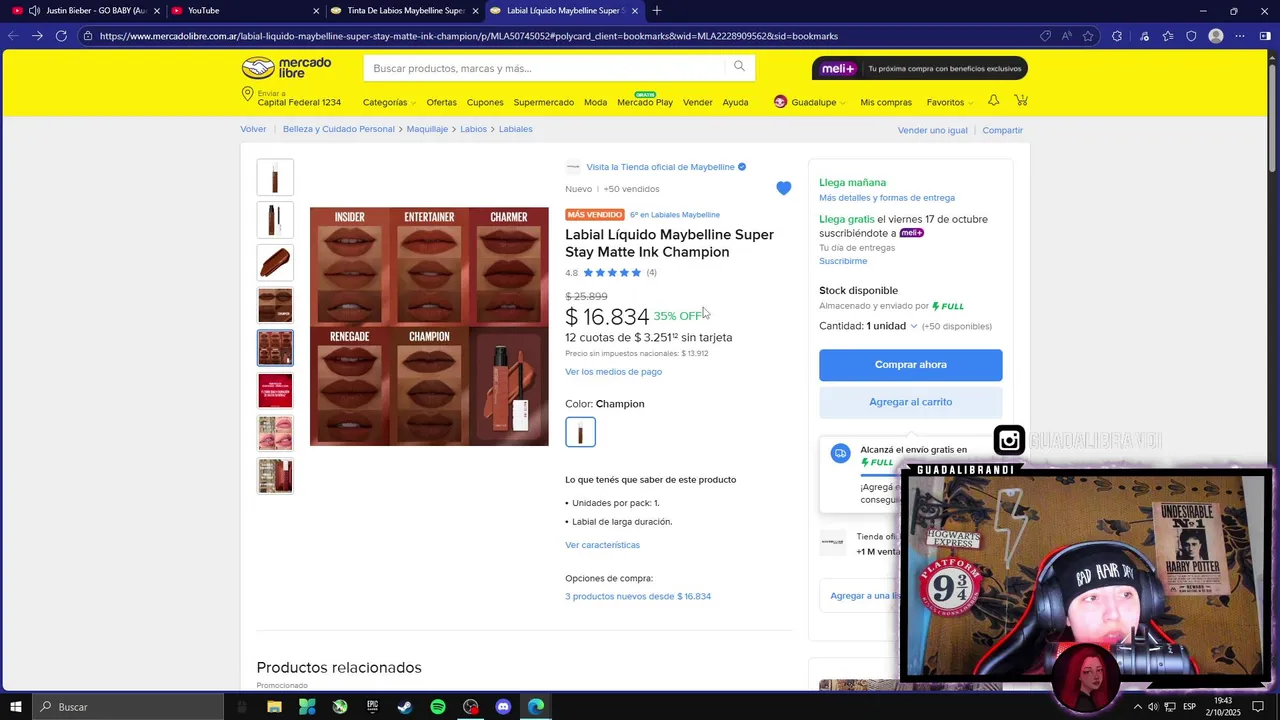Viewport: 1280px width, 720px height.
Task: Go to Belleza y Cuidado Personal breadcrumb
Action: click(339, 129)
